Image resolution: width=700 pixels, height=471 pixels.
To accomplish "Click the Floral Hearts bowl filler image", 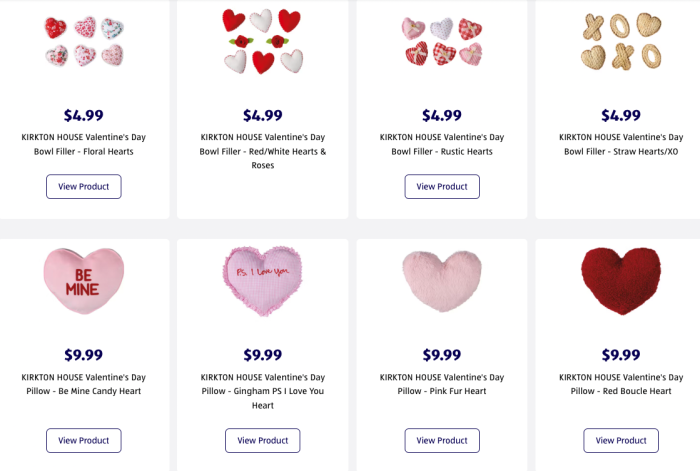I will tap(84, 41).
